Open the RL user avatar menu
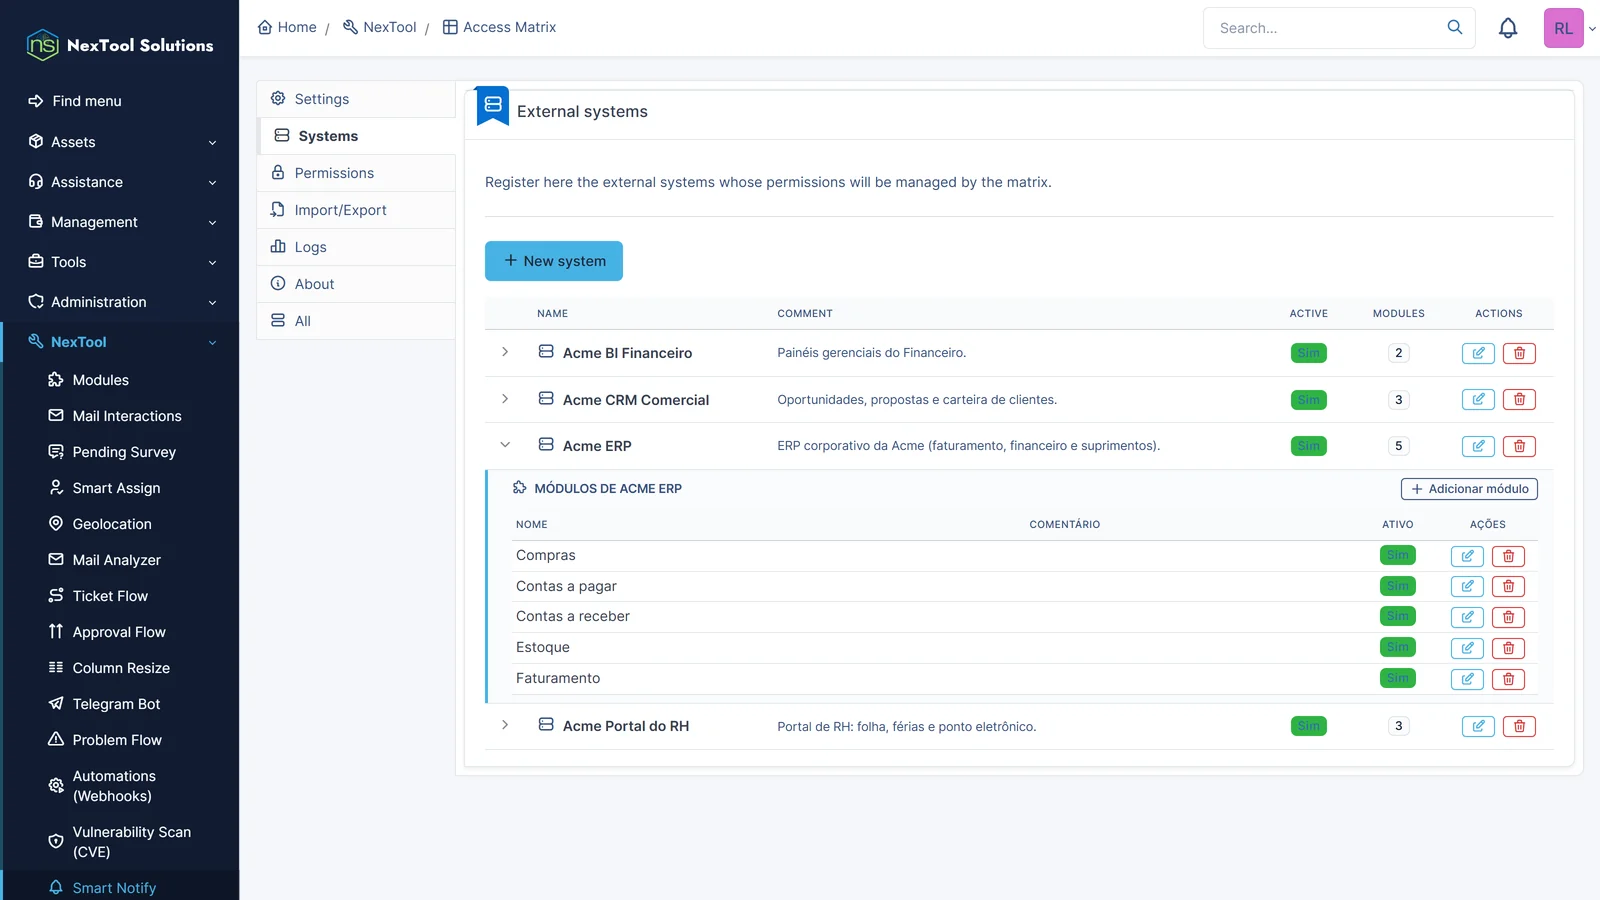 click(1563, 28)
